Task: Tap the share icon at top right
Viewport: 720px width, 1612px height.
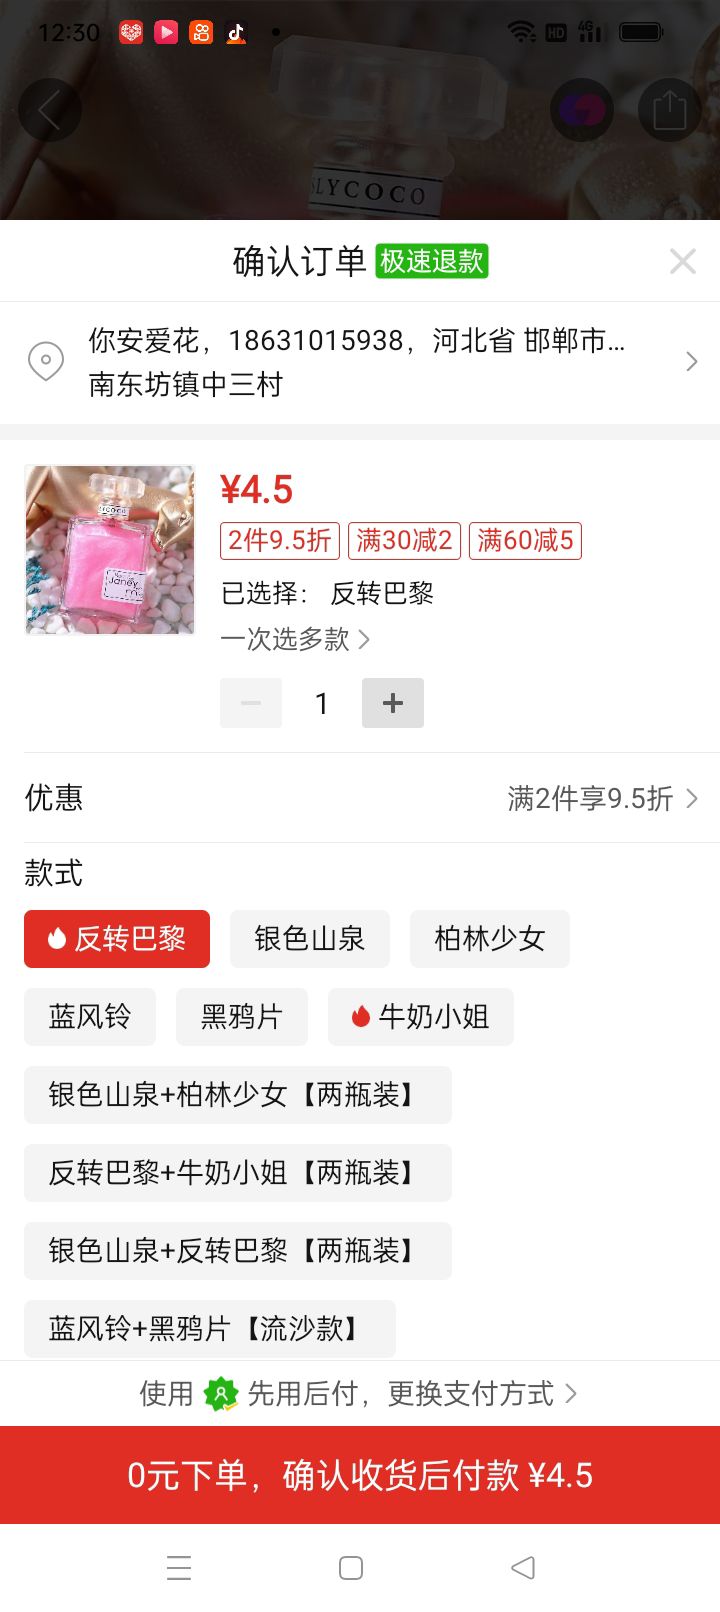Action: (669, 110)
